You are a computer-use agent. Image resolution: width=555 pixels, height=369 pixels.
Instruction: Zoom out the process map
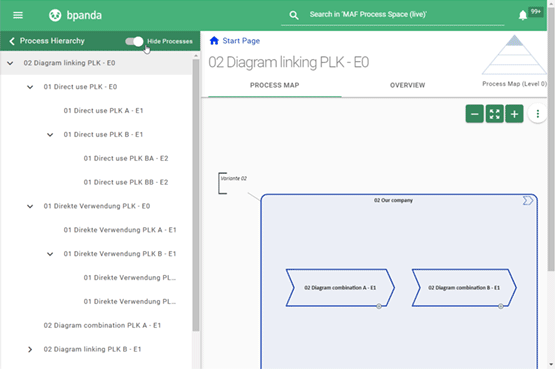coord(475,114)
